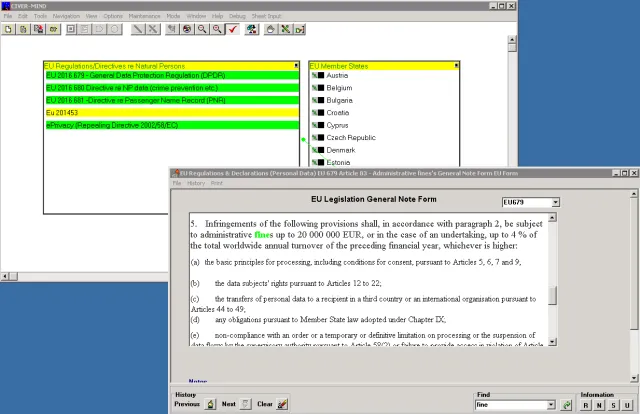Image resolution: width=640 pixels, height=414 pixels.
Task: Click the N information button
Action: [x=599, y=405]
